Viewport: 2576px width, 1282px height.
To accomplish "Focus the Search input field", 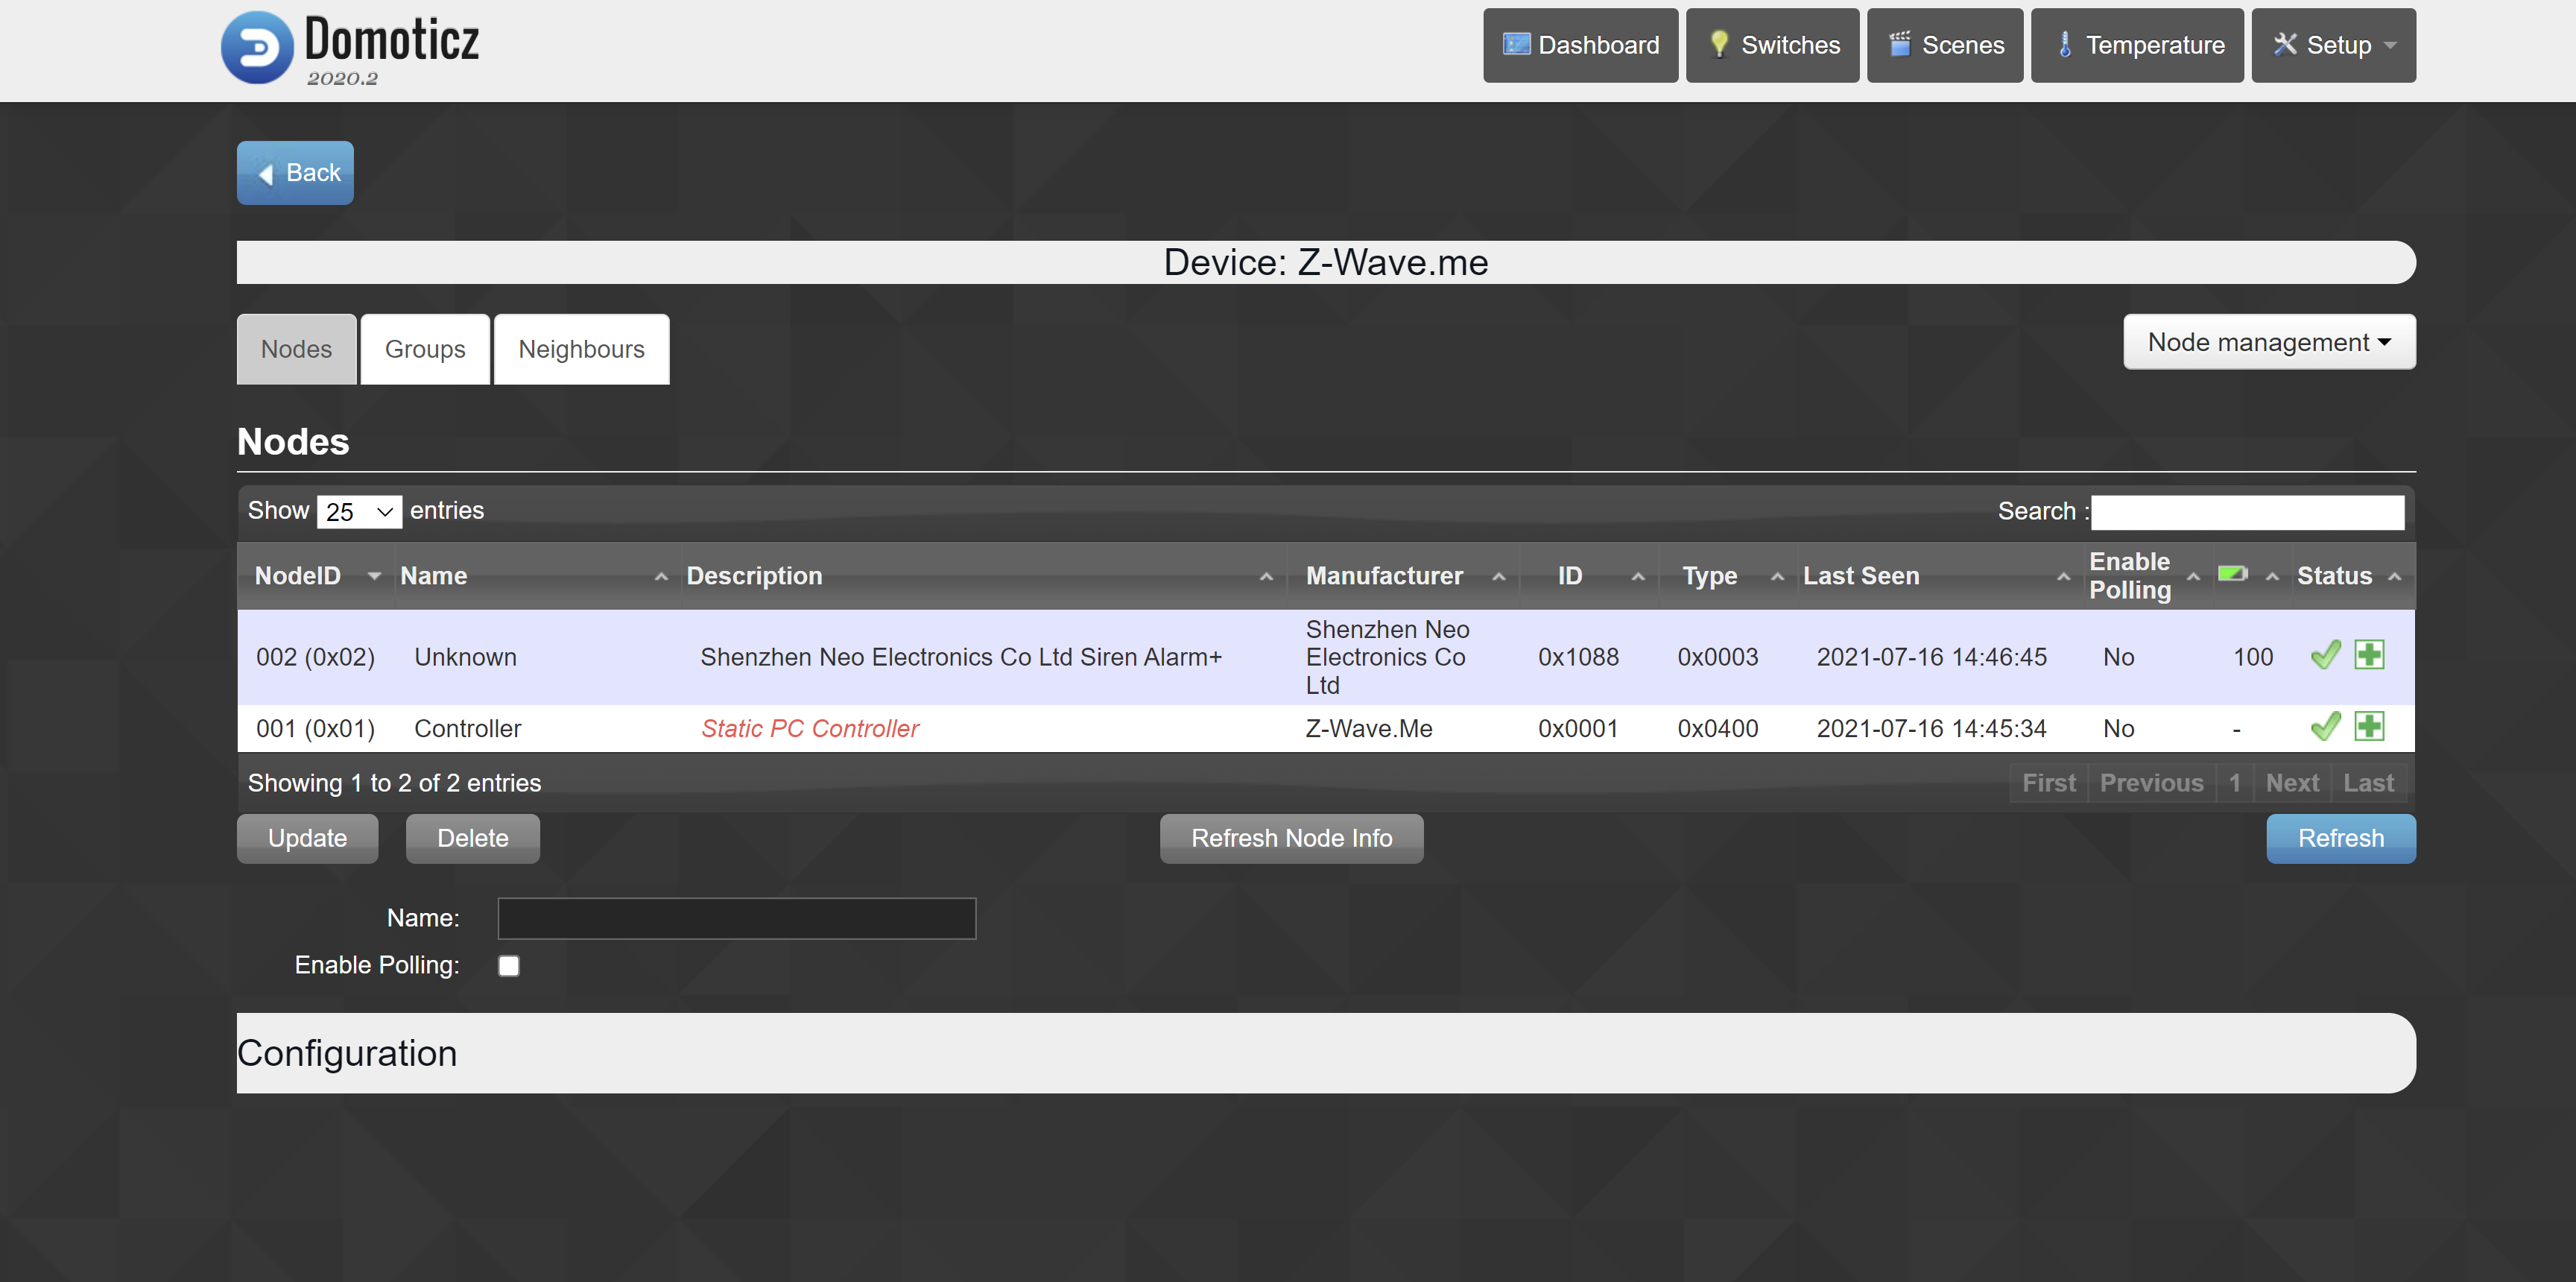I will tap(2247, 512).
